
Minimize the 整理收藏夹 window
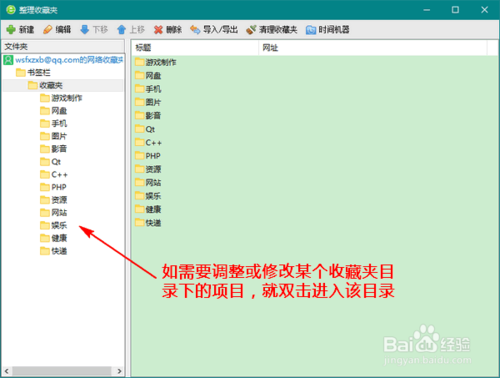tap(427, 10)
